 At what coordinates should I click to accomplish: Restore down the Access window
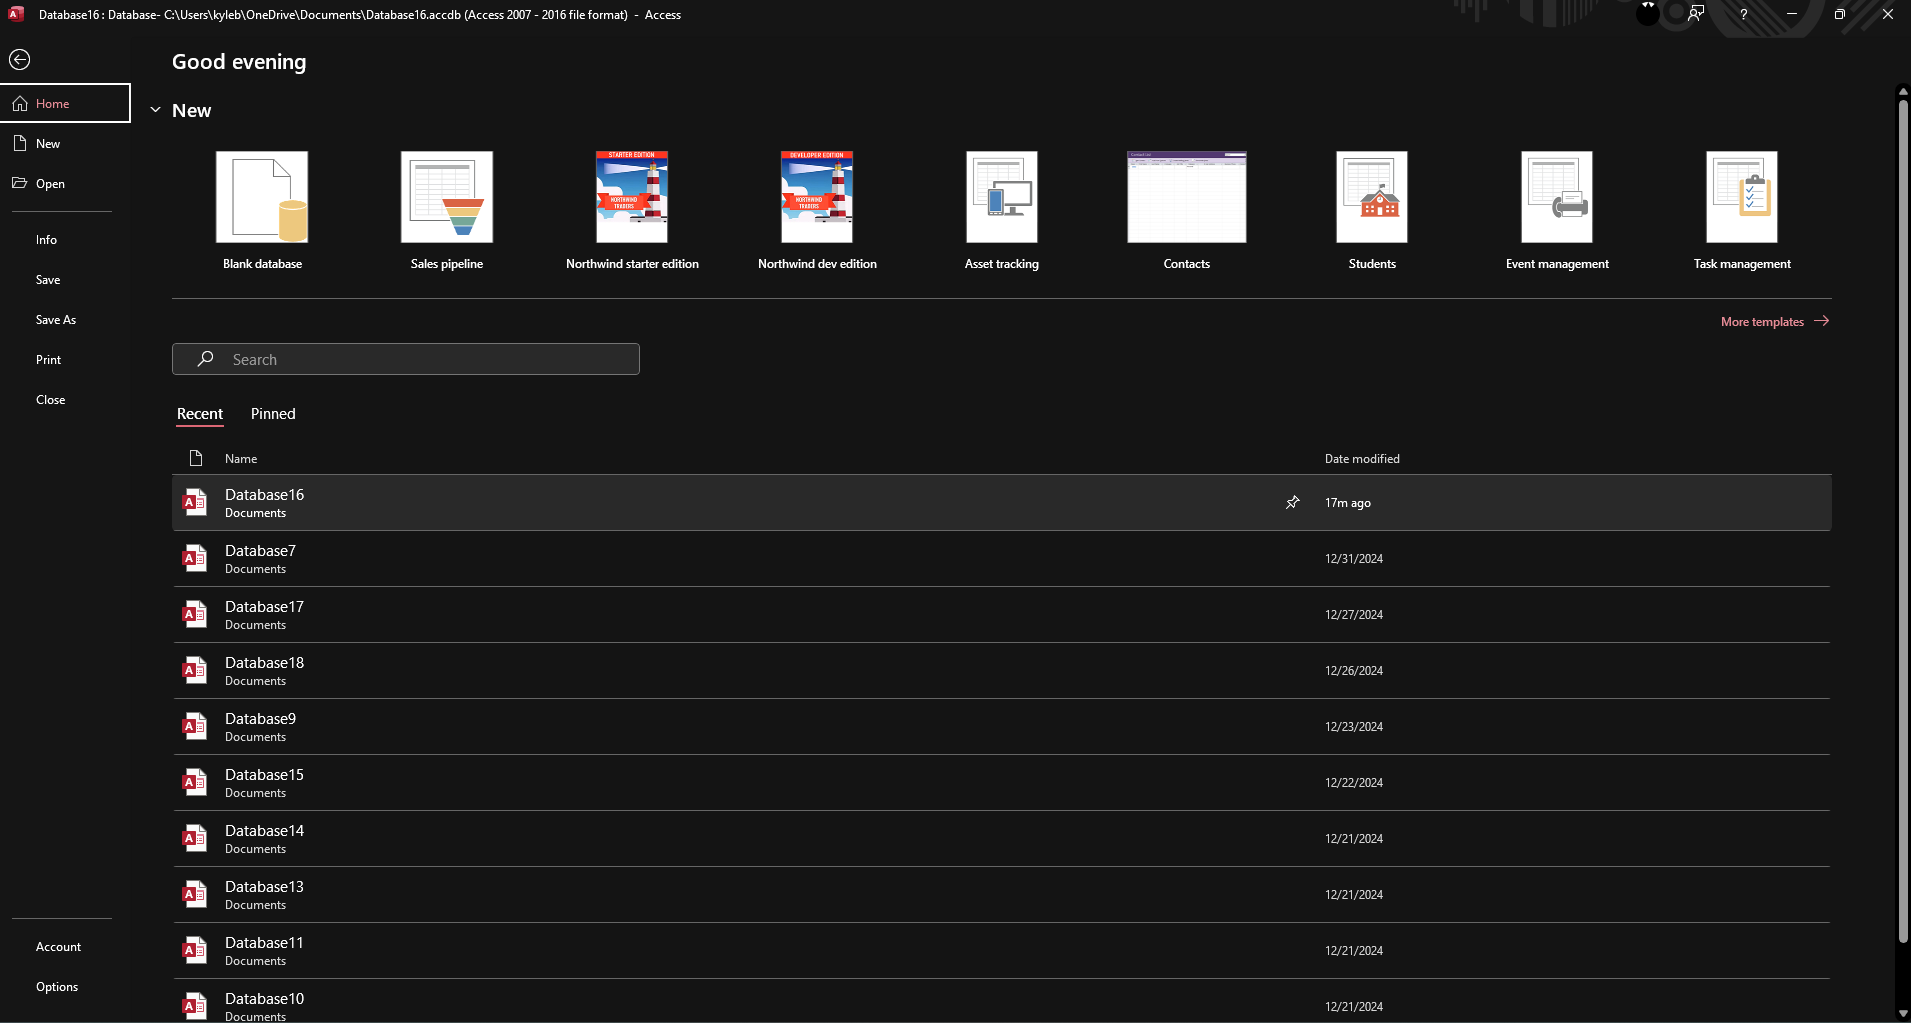(1839, 14)
